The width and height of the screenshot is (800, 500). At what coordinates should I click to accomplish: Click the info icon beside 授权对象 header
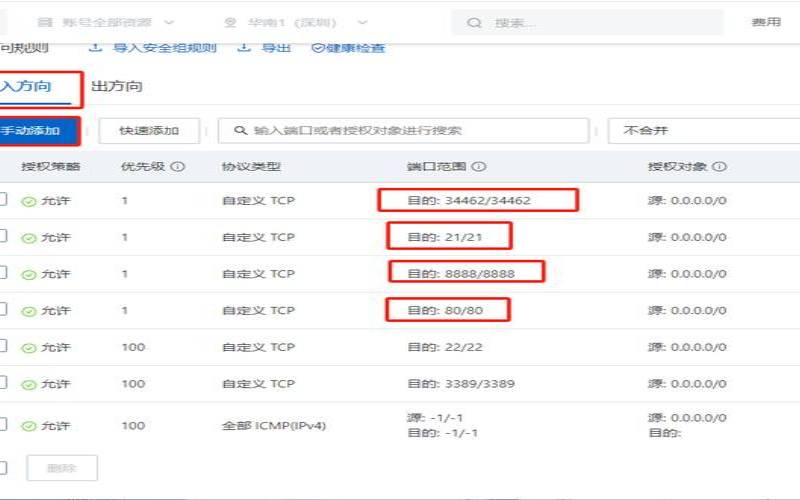point(719,167)
